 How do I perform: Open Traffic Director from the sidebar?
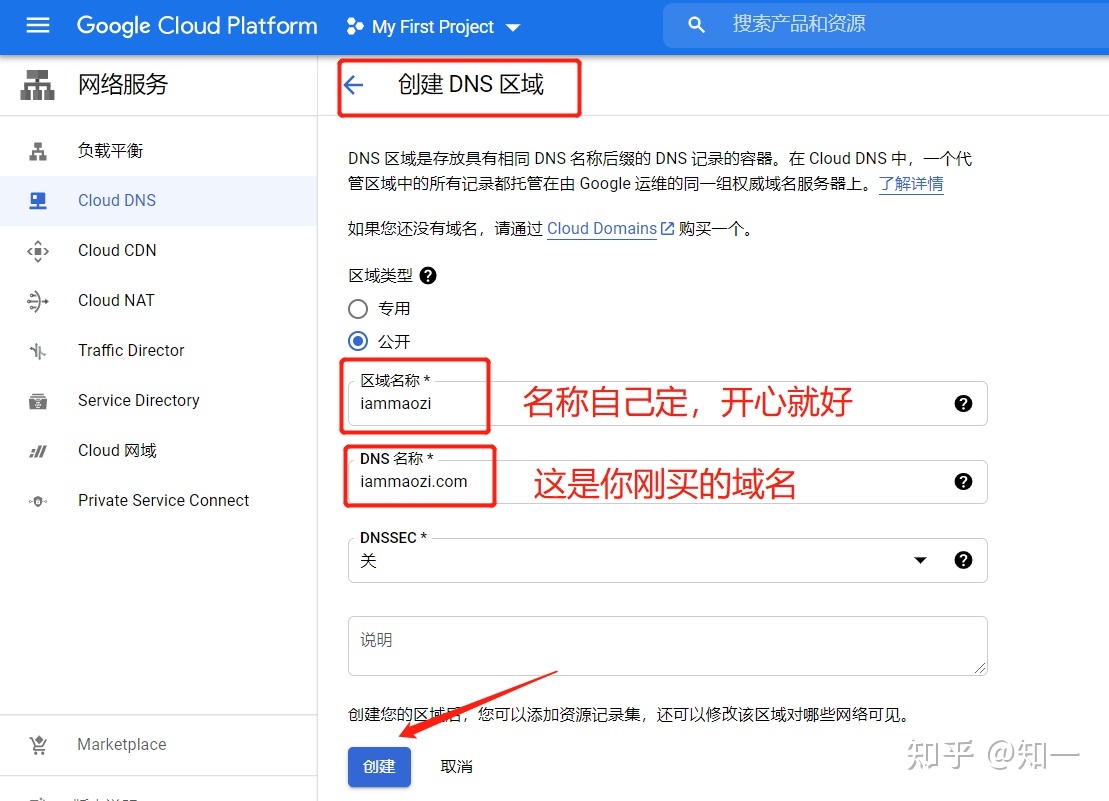click(130, 350)
